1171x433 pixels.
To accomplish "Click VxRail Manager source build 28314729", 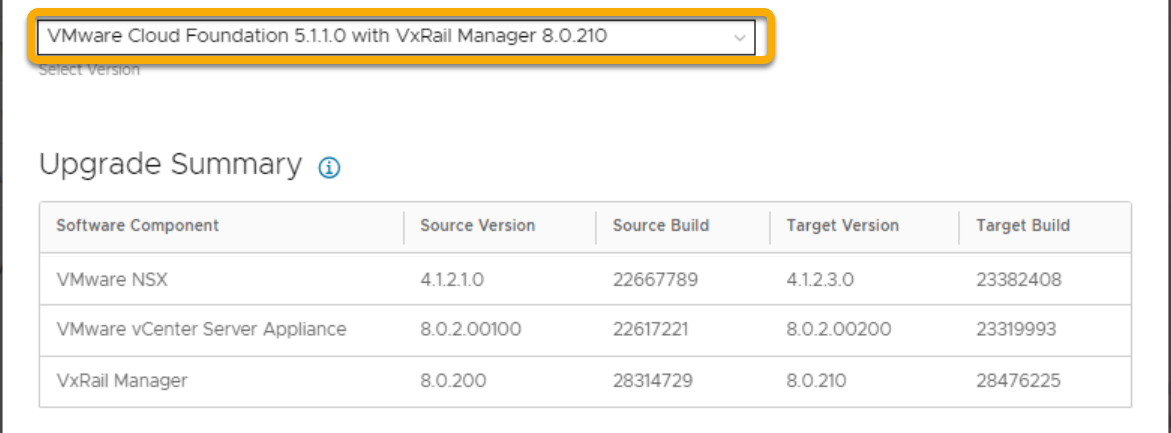I will pos(655,380).
